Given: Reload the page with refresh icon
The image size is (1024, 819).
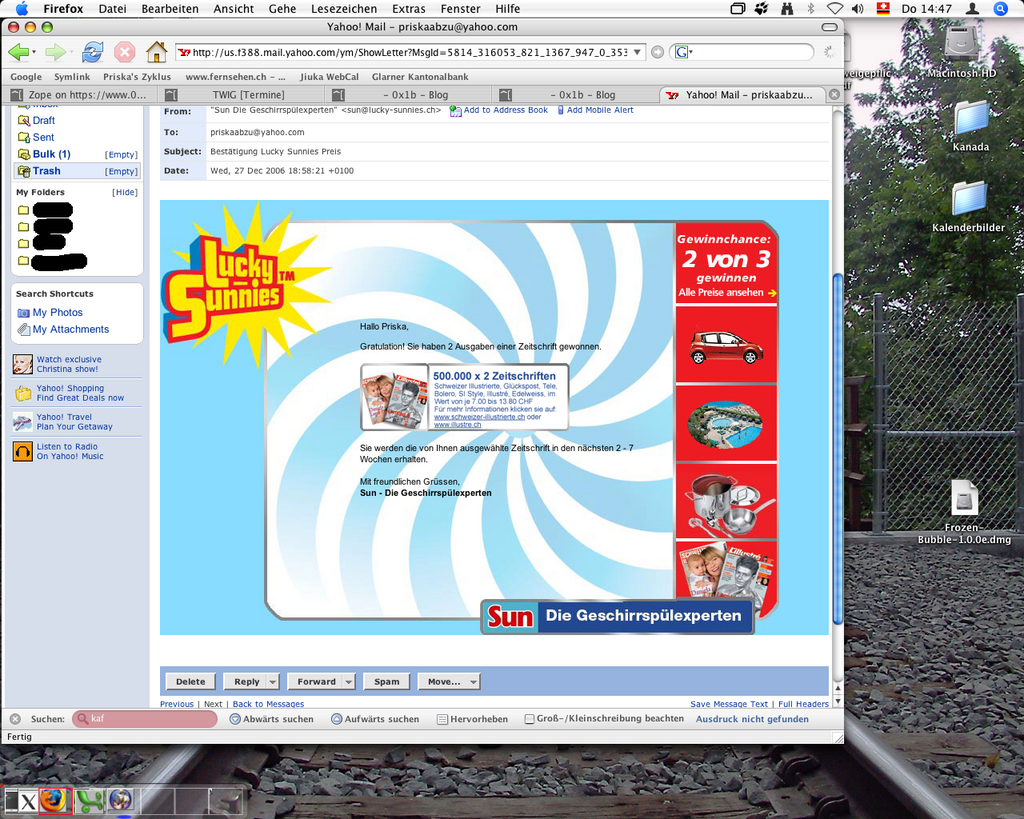Looking at the screenshot, I should point(93,52).
